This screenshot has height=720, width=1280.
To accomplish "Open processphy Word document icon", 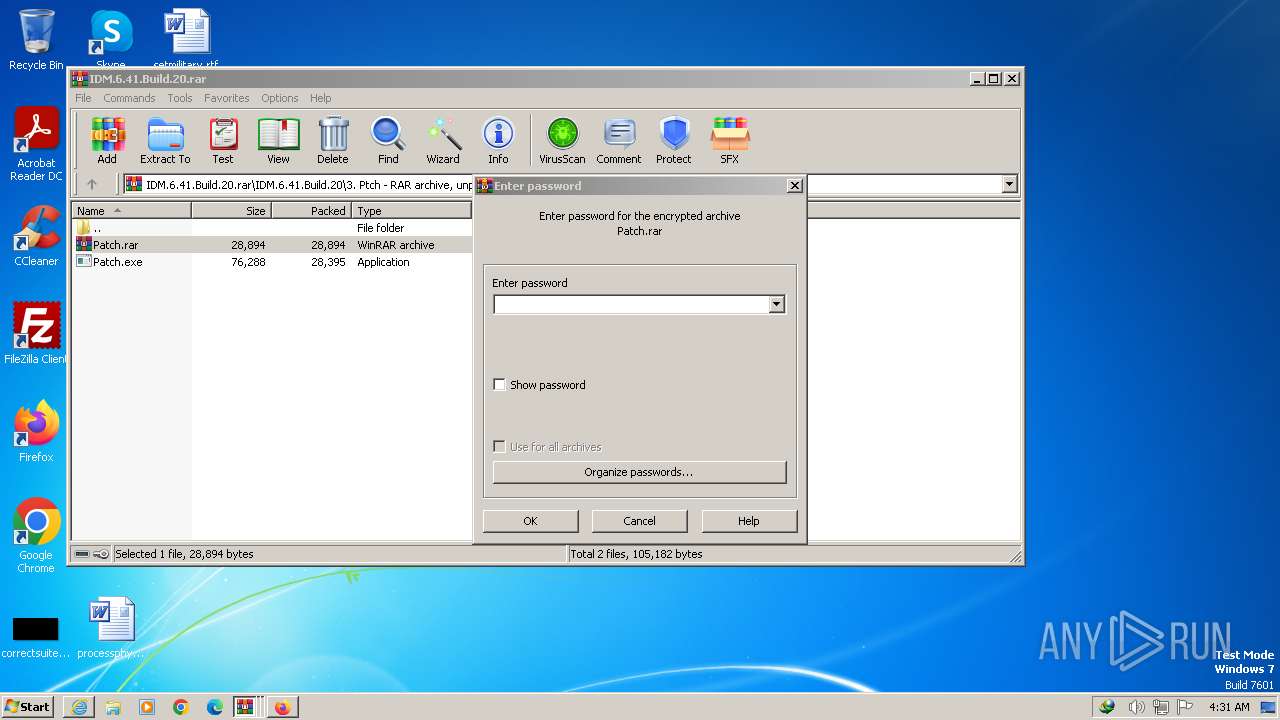I will (x=110, y=628).
